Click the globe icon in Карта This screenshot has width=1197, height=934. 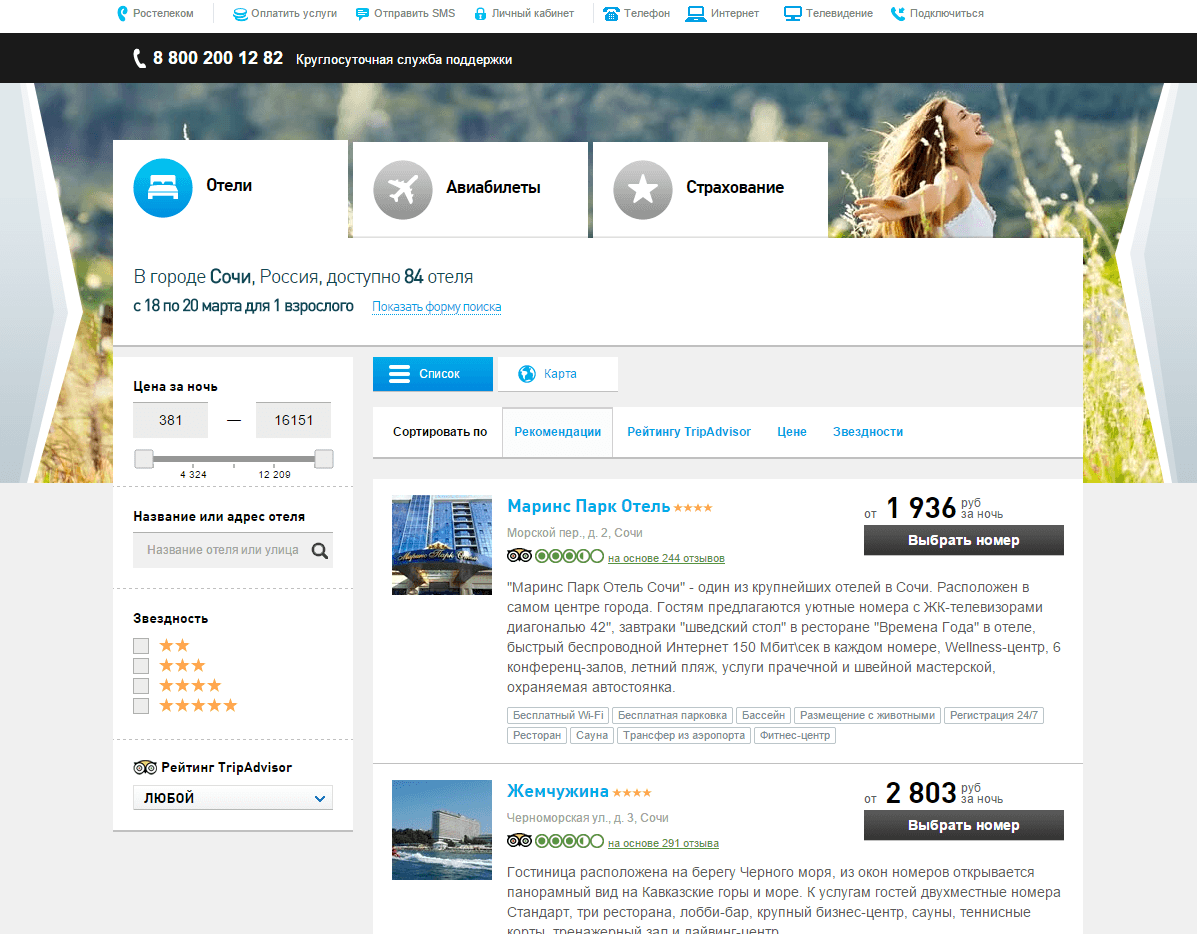527,373
